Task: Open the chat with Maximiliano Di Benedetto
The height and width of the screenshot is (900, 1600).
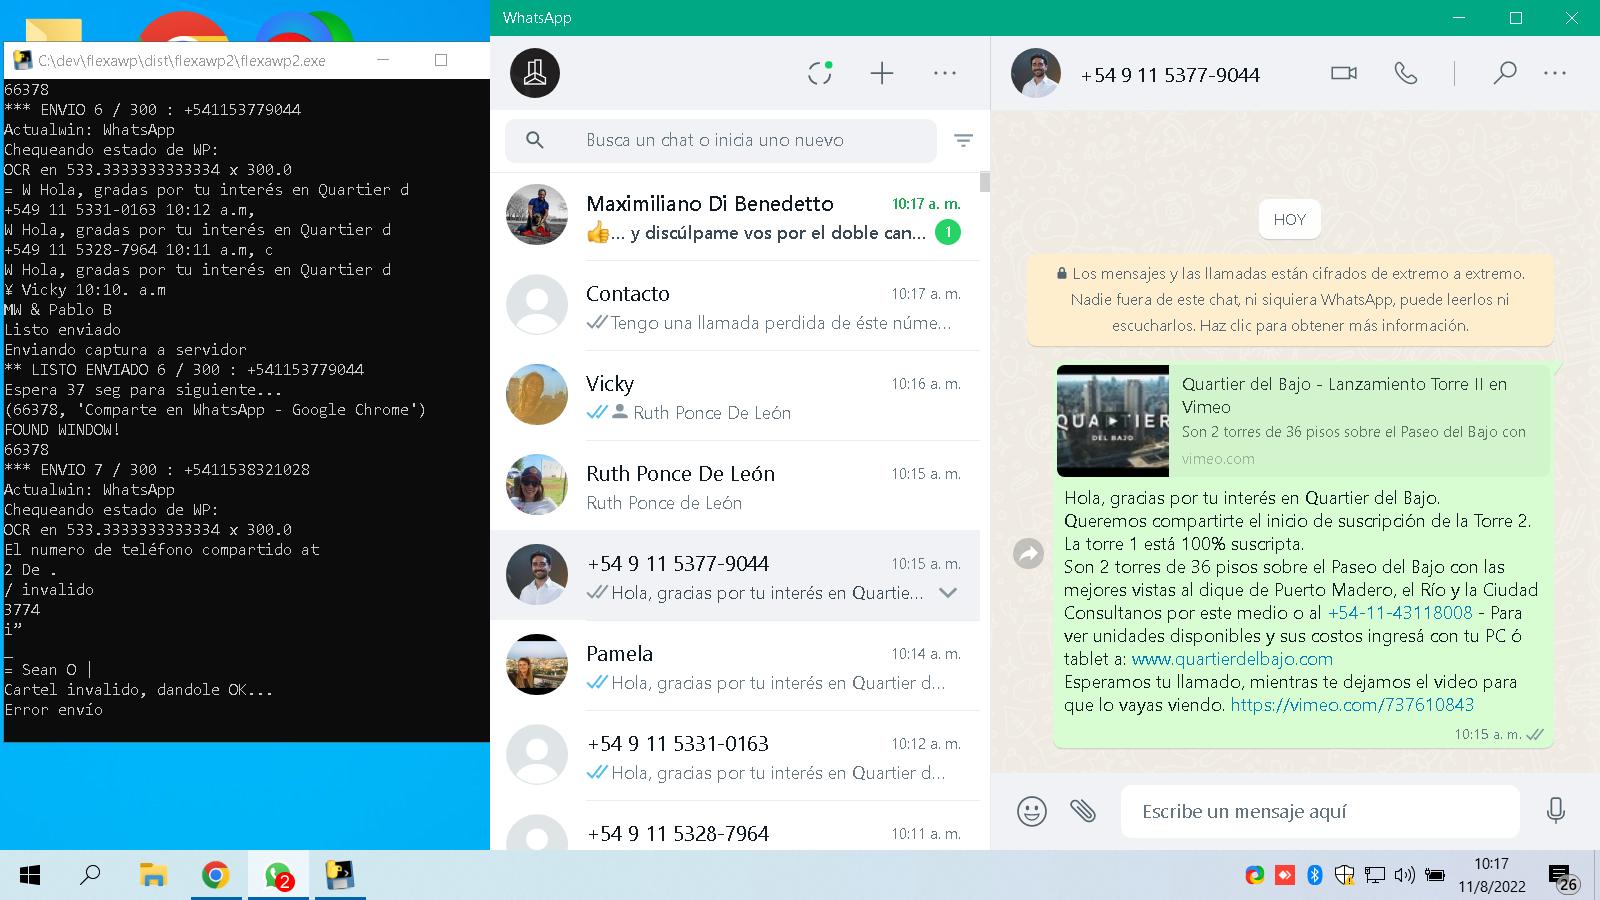Action: point(735,216)
